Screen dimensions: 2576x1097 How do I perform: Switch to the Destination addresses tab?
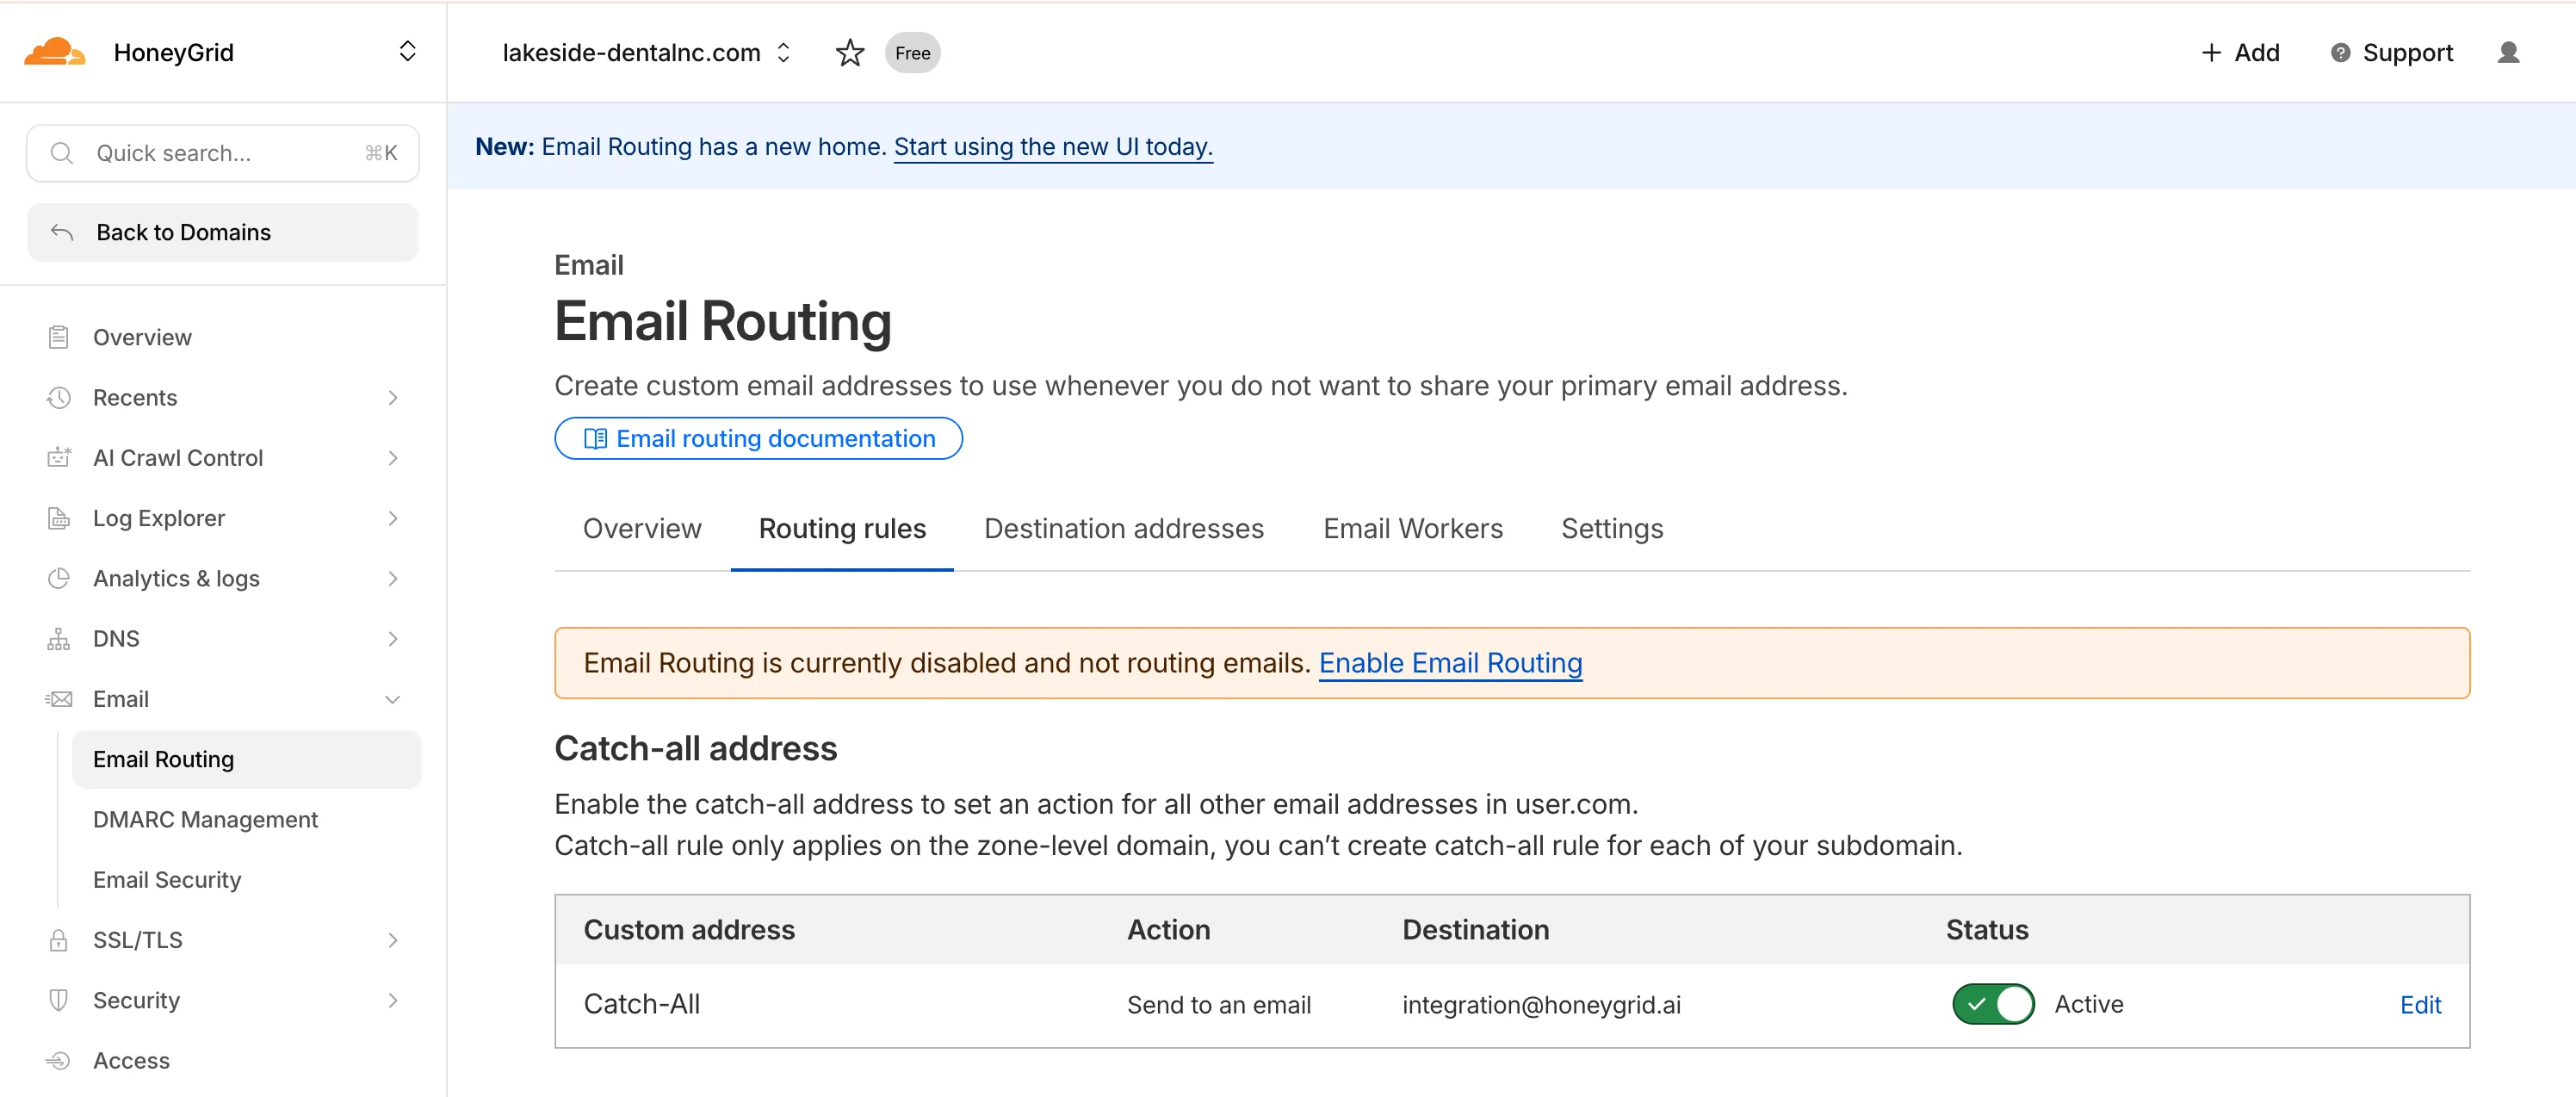1124,528
